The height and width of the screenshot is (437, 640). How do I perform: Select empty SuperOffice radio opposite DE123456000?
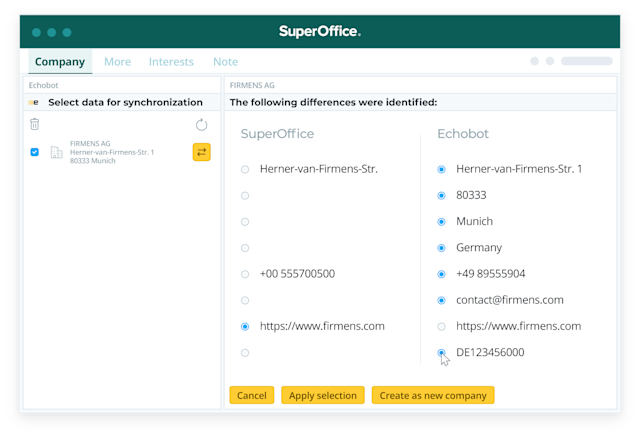[245, 353]
